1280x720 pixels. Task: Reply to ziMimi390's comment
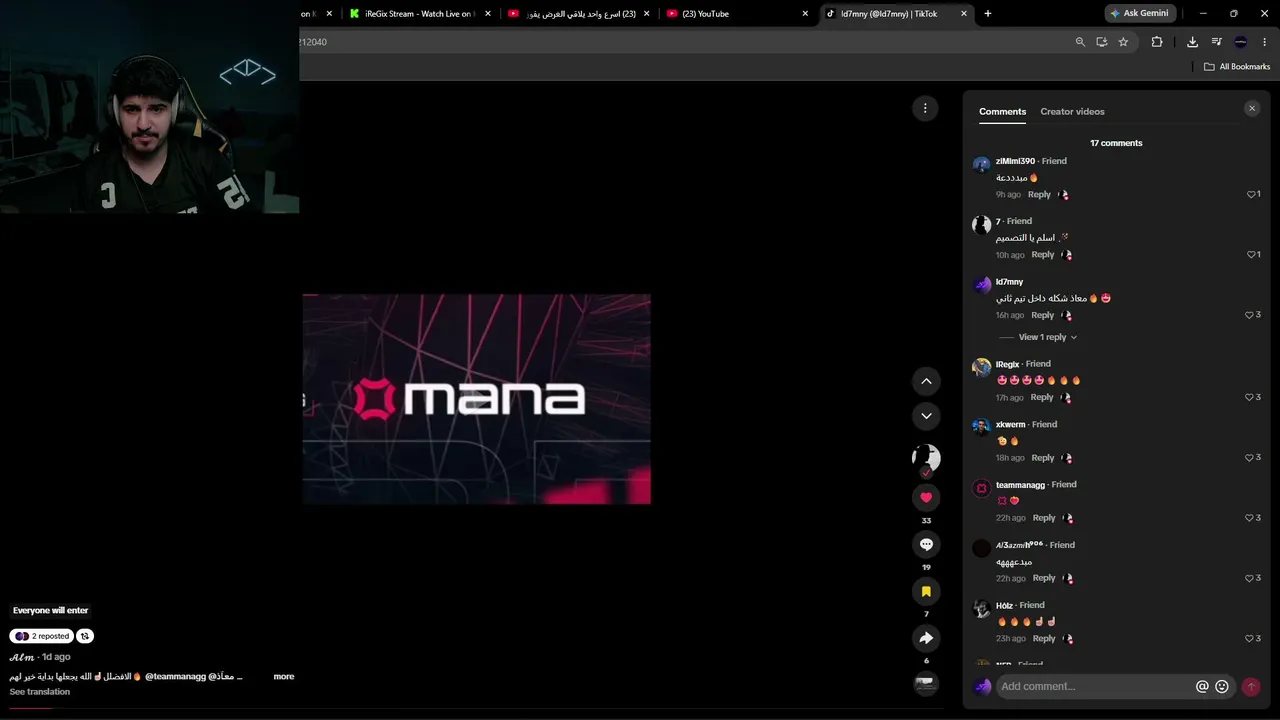coord(1039,194)
